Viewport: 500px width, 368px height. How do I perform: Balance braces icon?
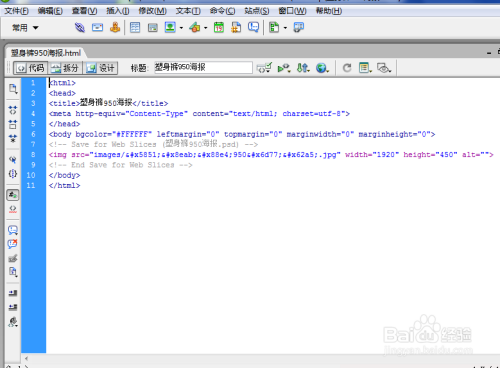click(13, 174)
